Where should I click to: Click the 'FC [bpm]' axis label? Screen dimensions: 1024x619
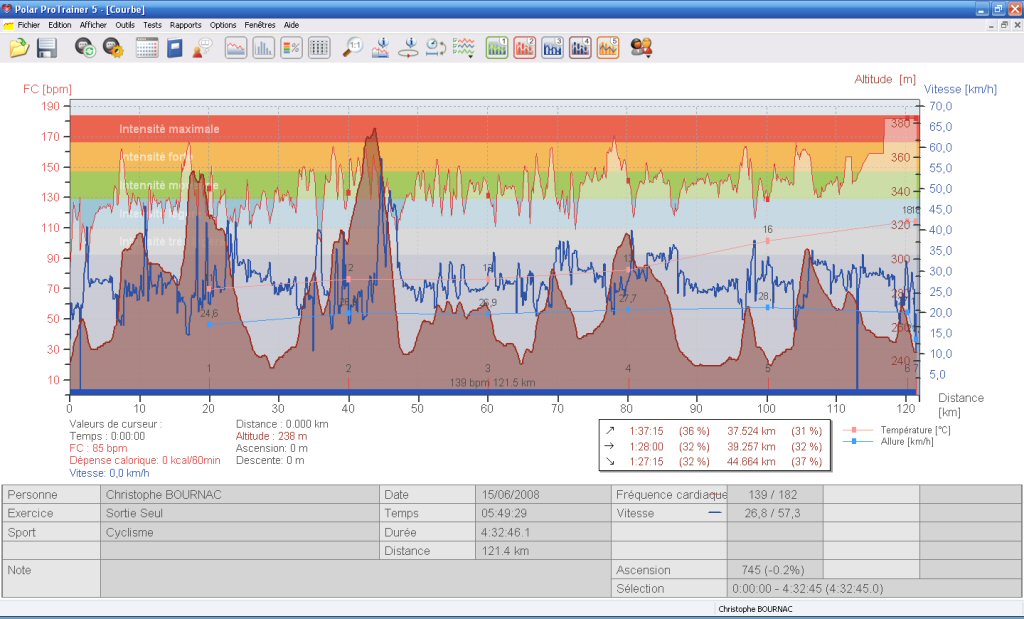coord(47,89)
